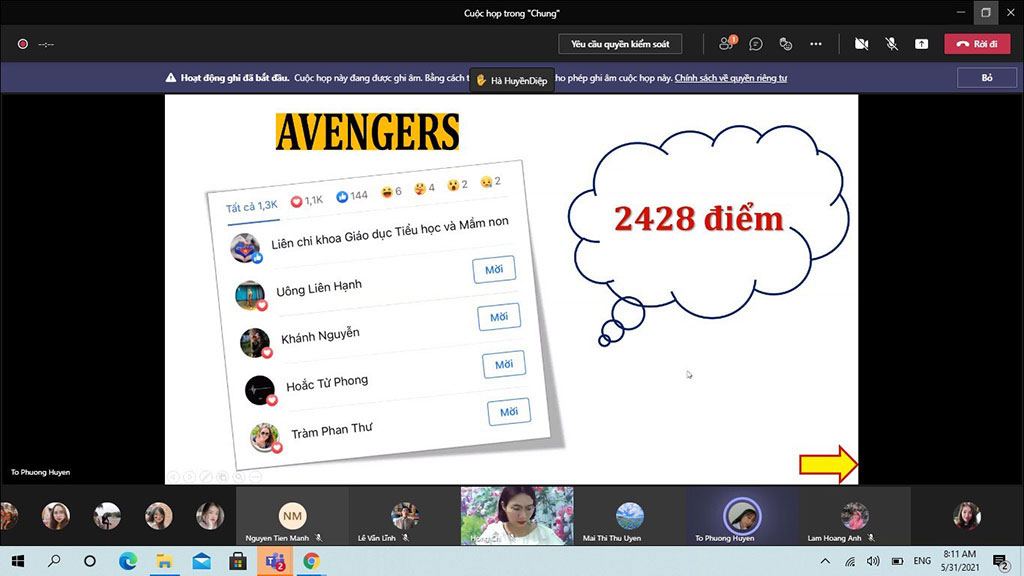
Task: Open the Windows notification center icon
Action: (1000, 561)
